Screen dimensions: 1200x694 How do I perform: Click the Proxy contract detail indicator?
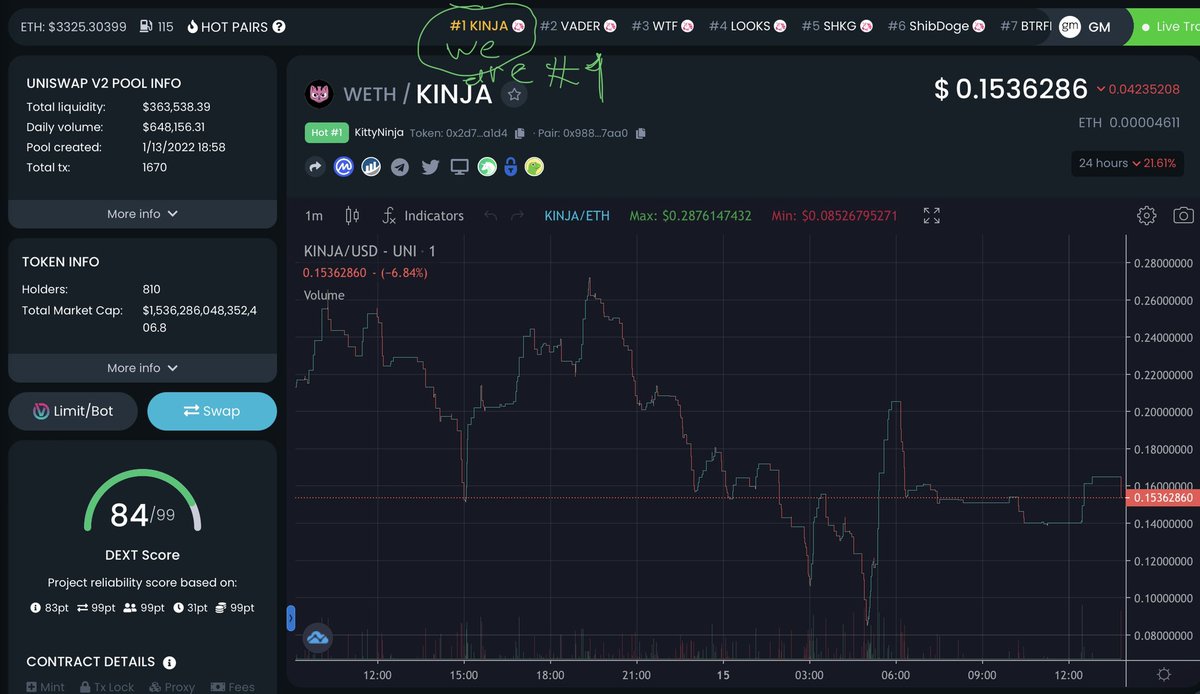[173, 687]
